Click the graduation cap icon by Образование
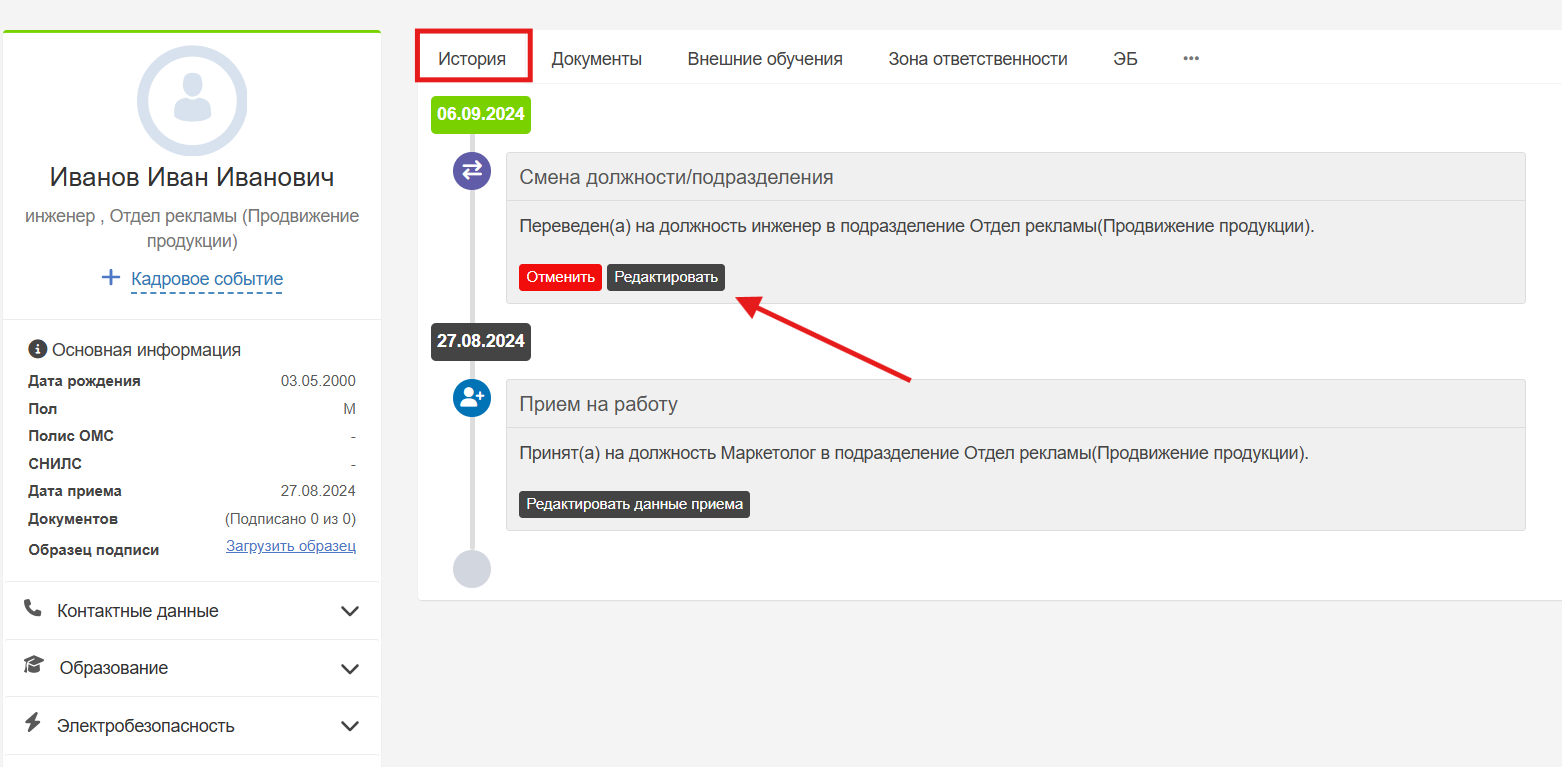1562x767 pixels. [34, 665]
